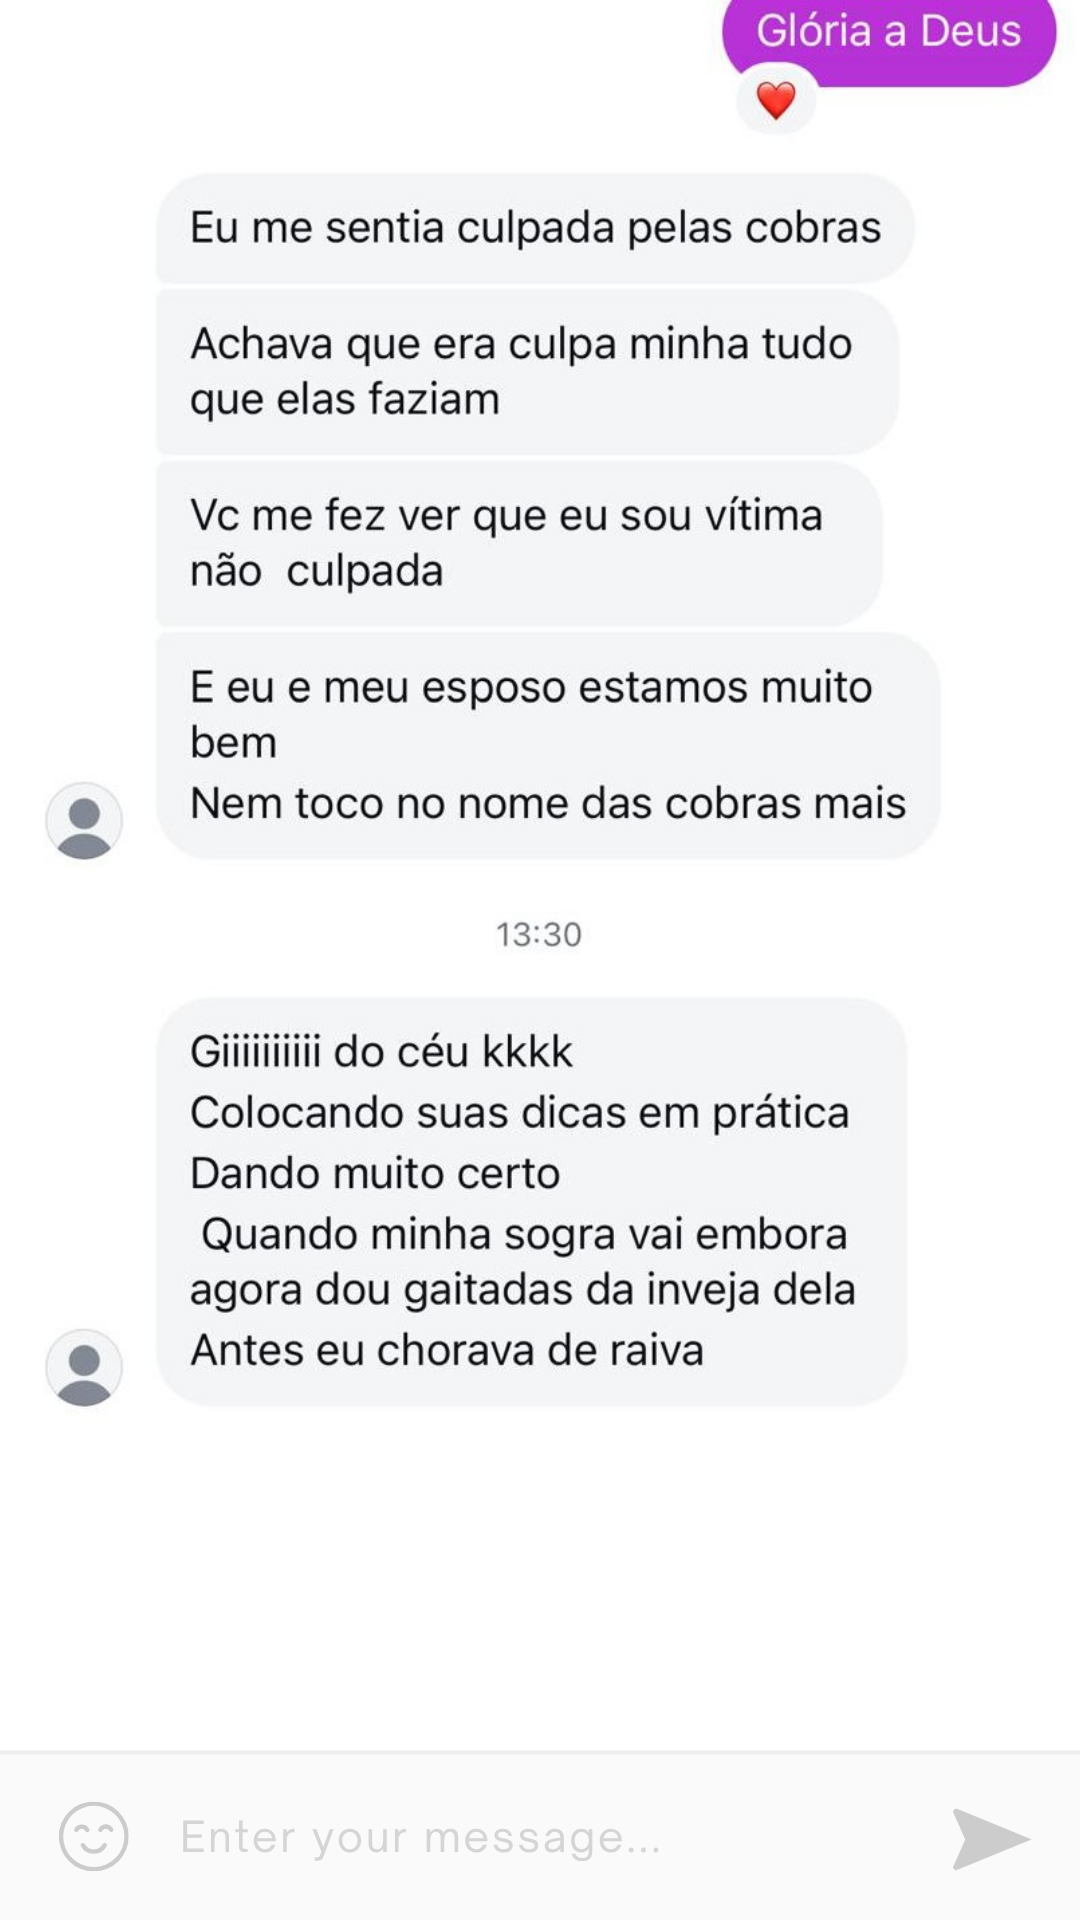Select the 'Antes eu chorava de raiva' line
This screenshot has height=1920, width=1080.
point(447,1351)
